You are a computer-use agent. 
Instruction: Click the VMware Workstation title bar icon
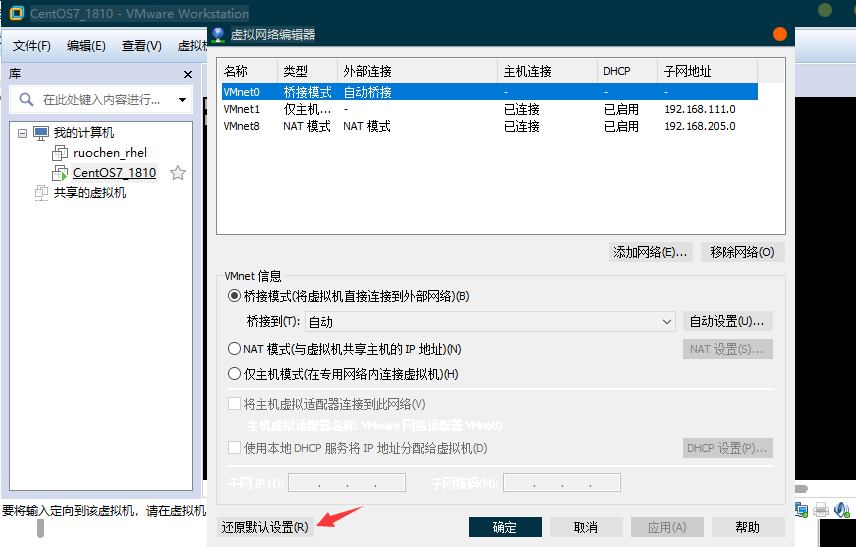pos(17,13)
